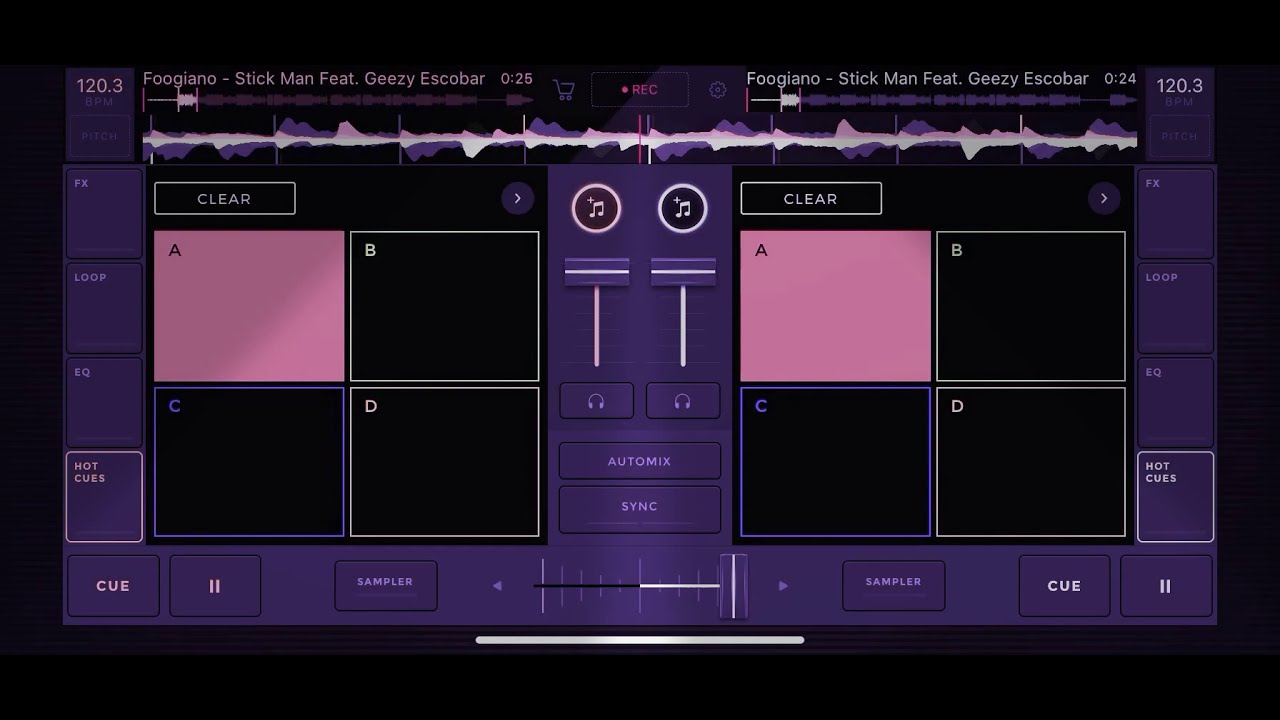Enable AUTOMIX mode
Viewport: 1280px width, 720px height.
(x=640, y=461)
